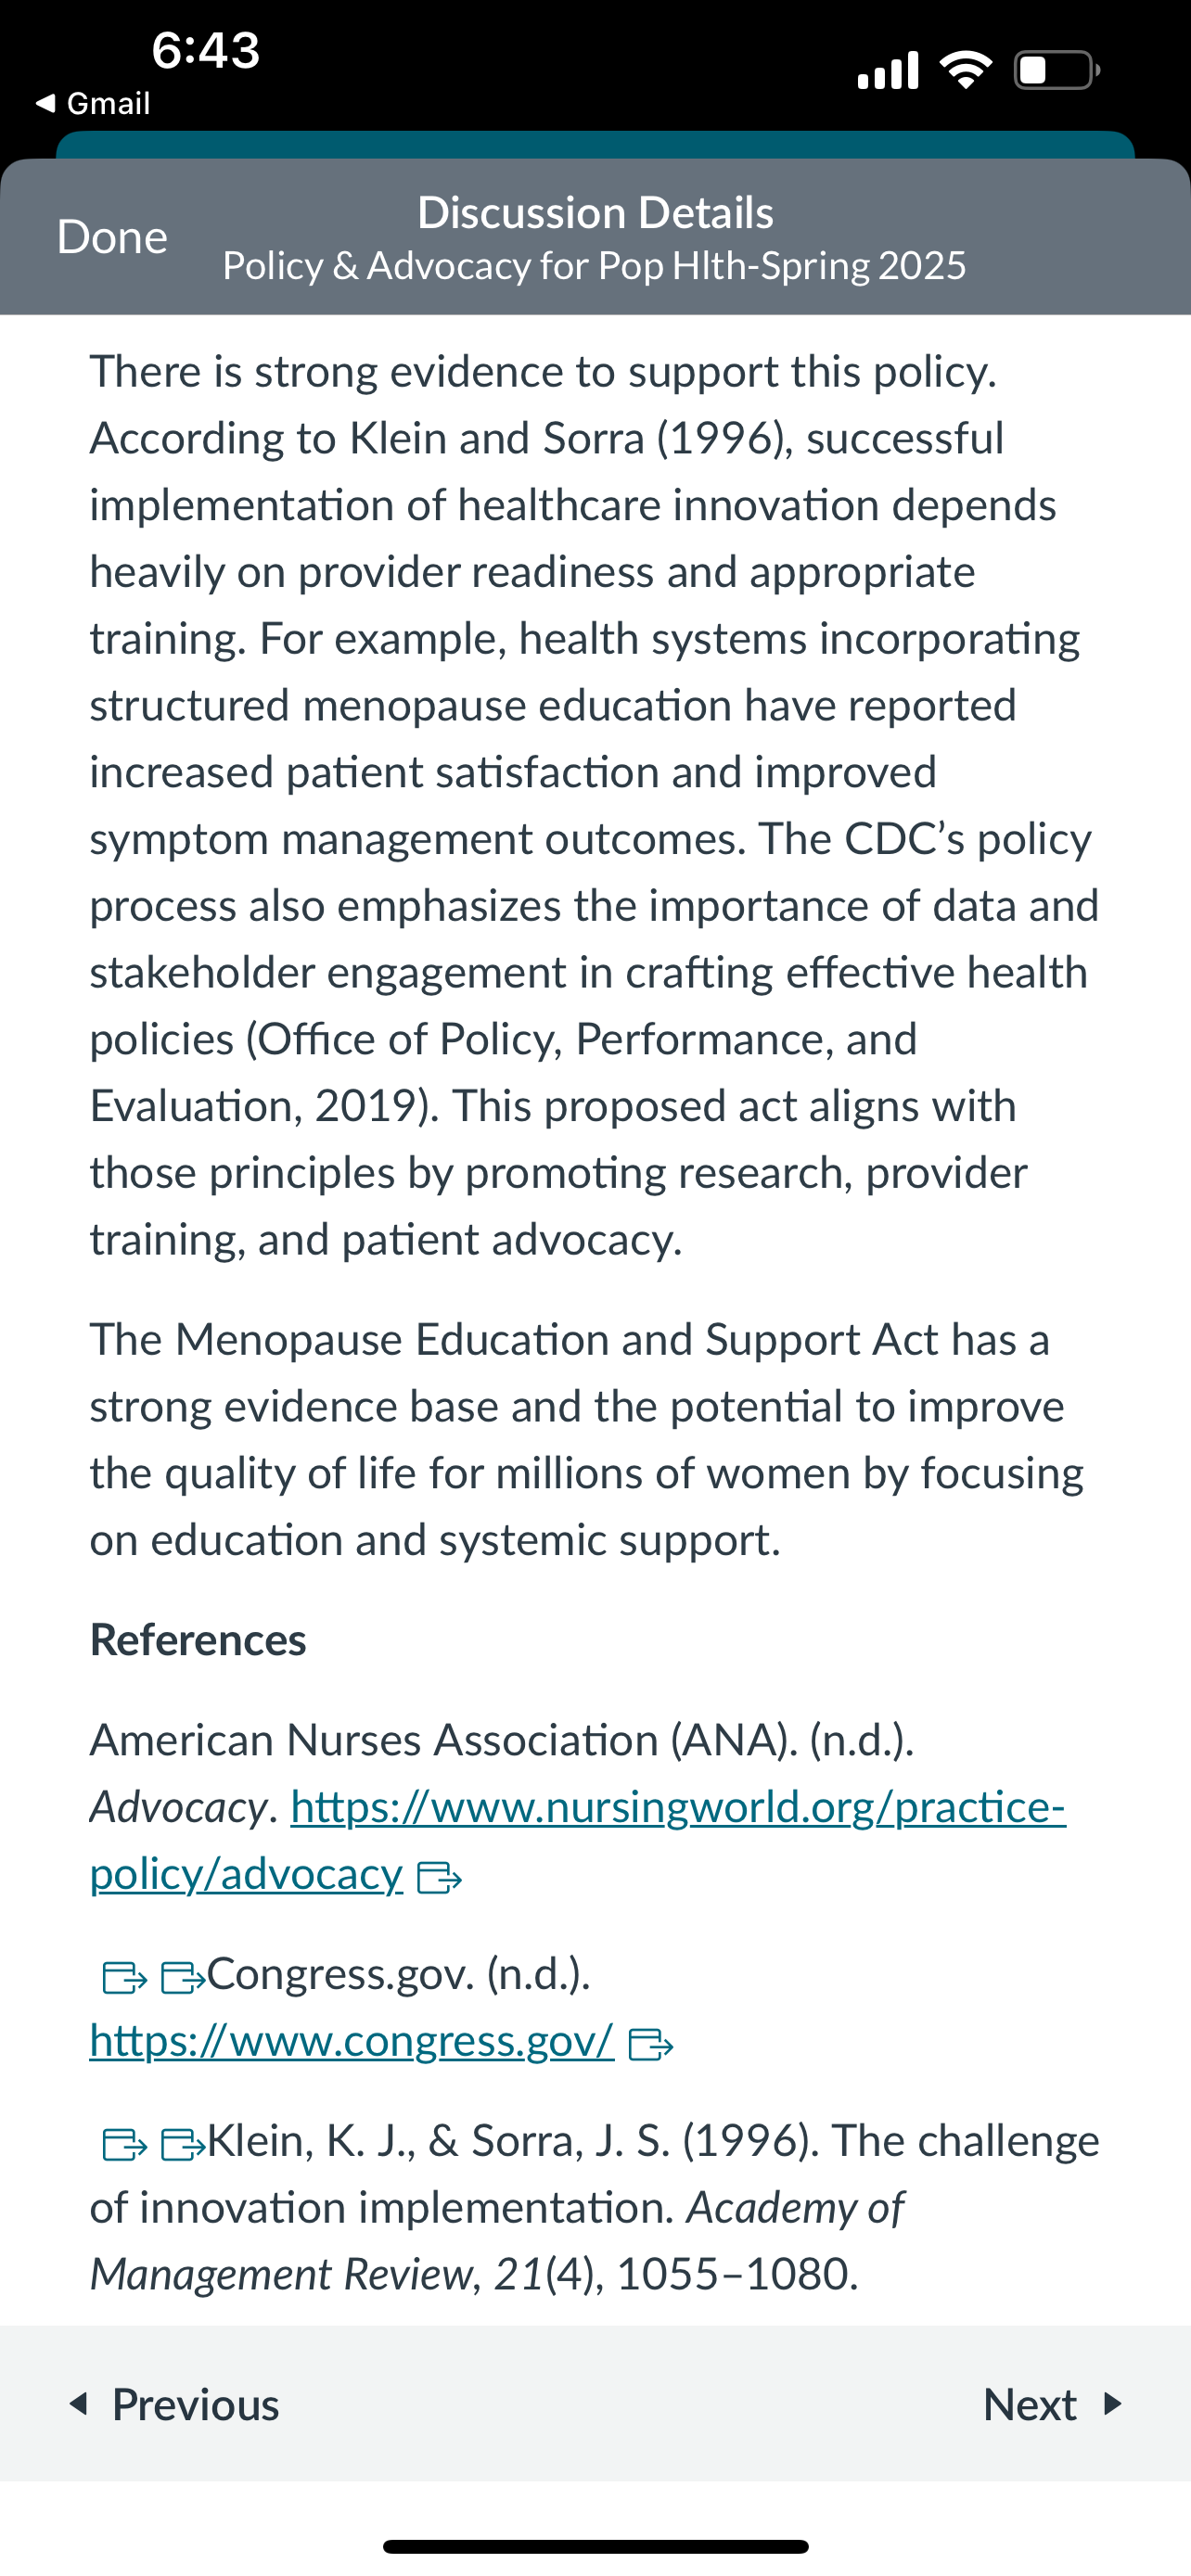Tap the battery status icon
Viewport: 1191px width, 2576px height.
(1056, 70)
